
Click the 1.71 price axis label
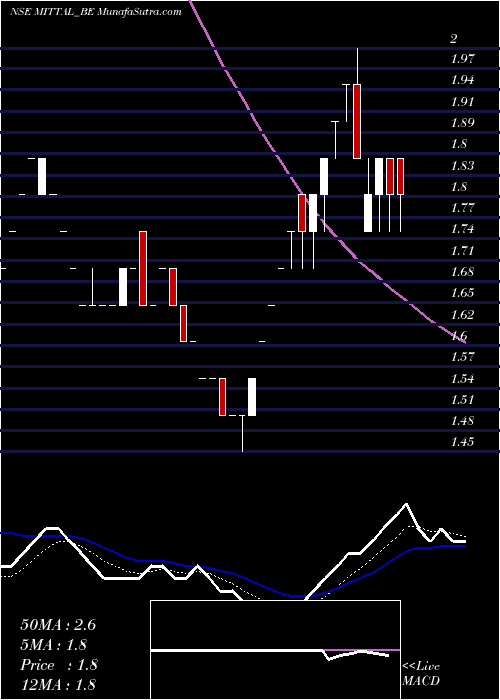tap(462, 251)
